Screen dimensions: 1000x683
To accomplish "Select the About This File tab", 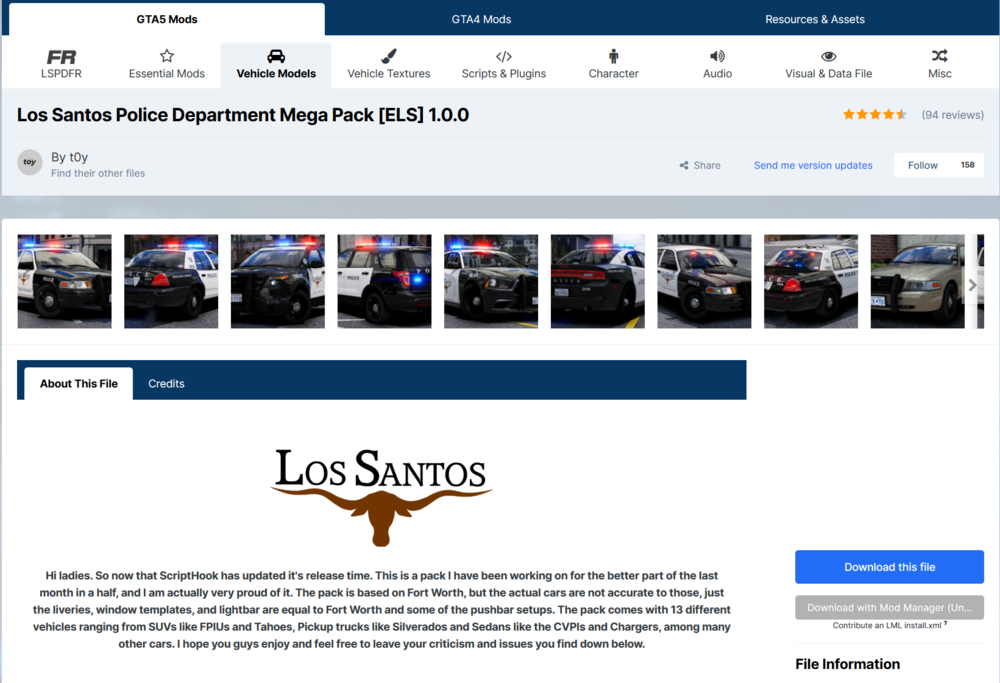I will coord(78,383).
